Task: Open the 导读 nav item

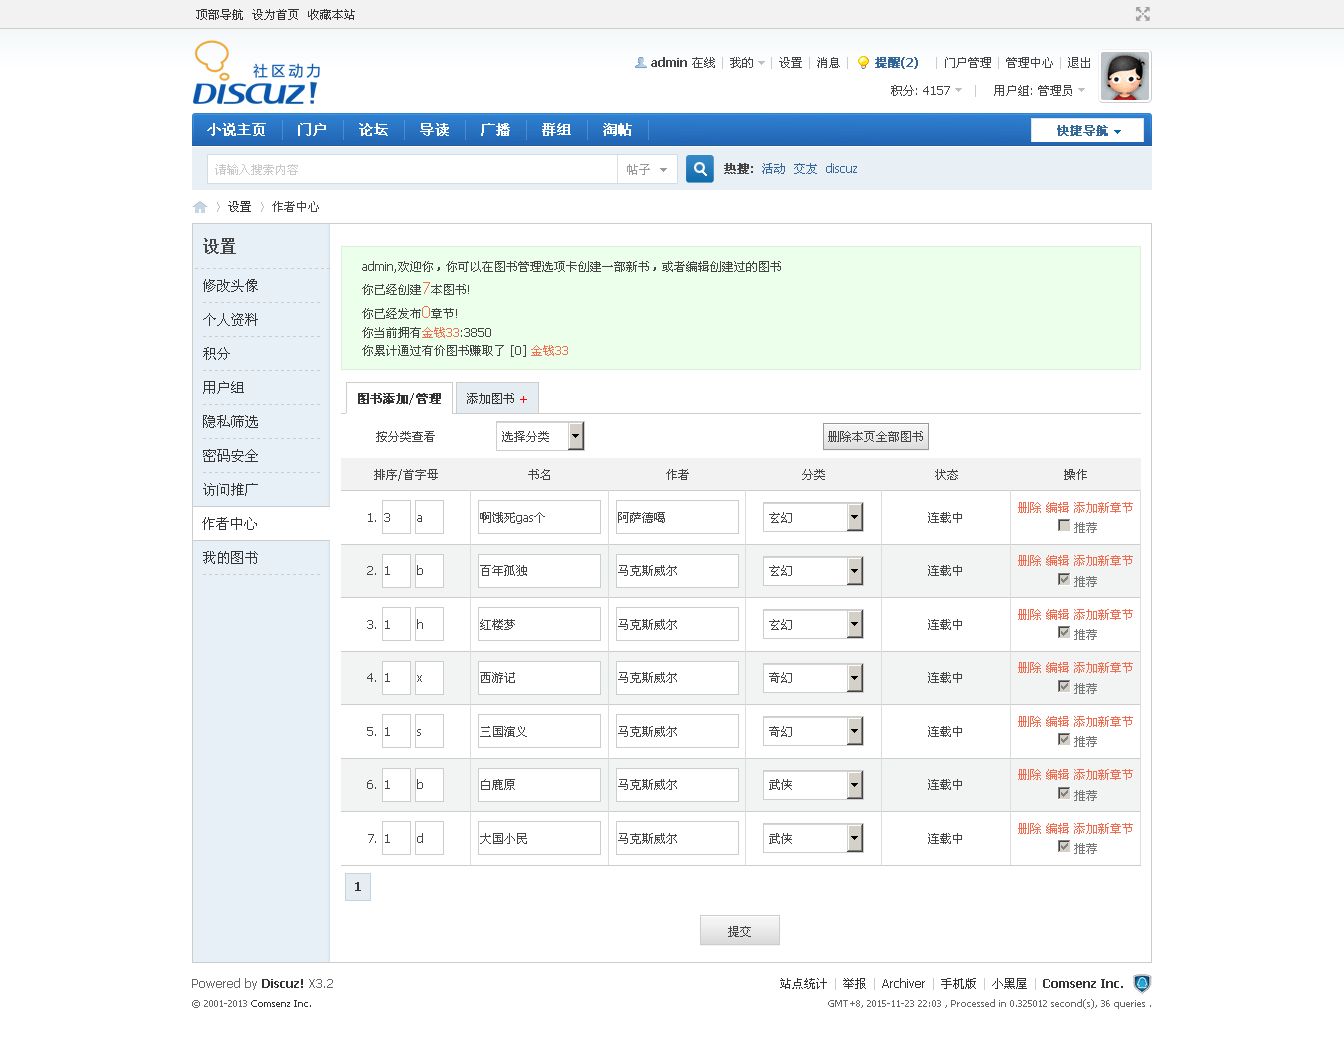Action: [434, 130]
